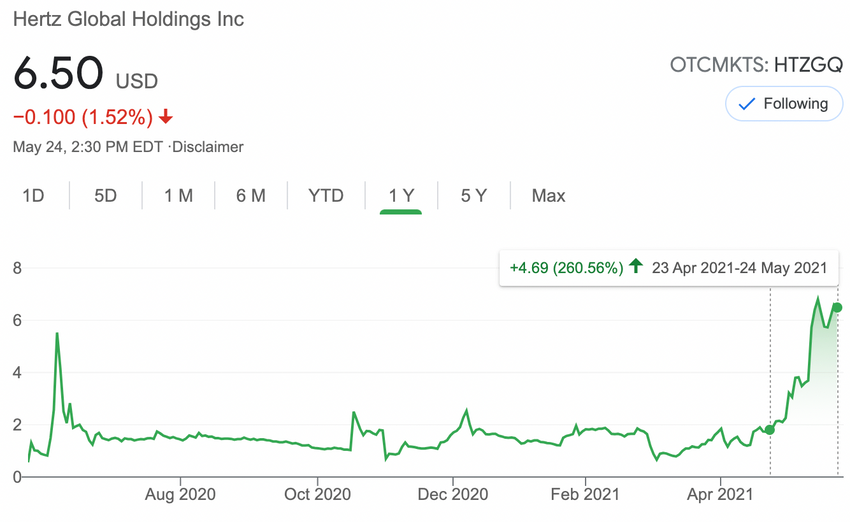Click the 6.50 price value
The width and height of the screenshot is (850, 522).
coord(58,73)
